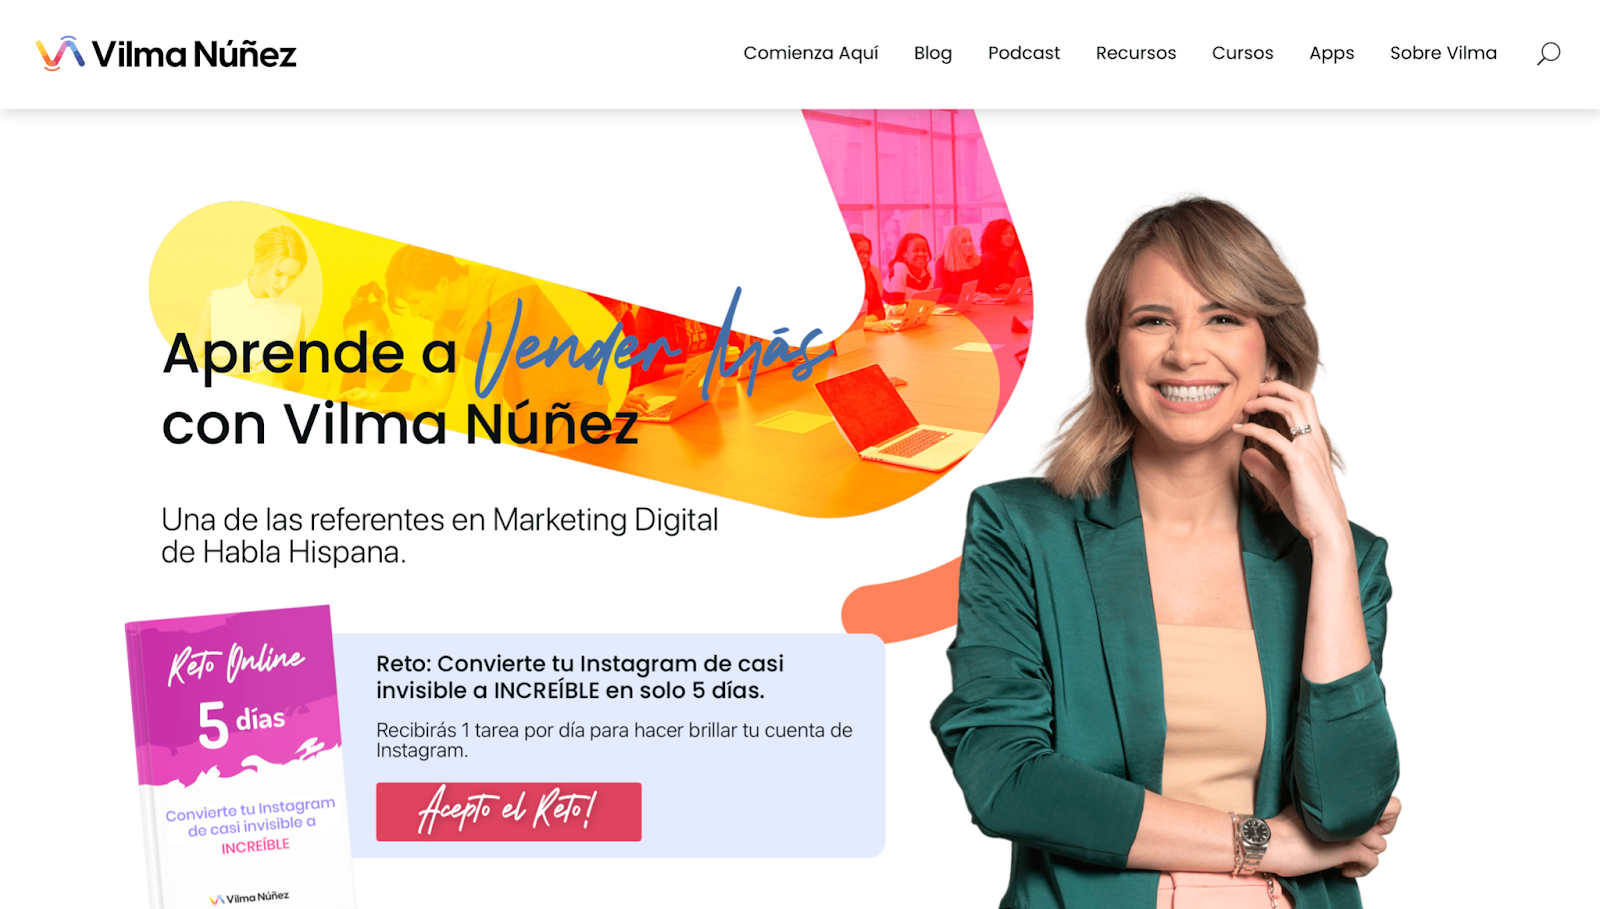Screen dimensions: 1600x909
Task: Open Comienza Aquí menu item
Action: click(x=810, y=53)
